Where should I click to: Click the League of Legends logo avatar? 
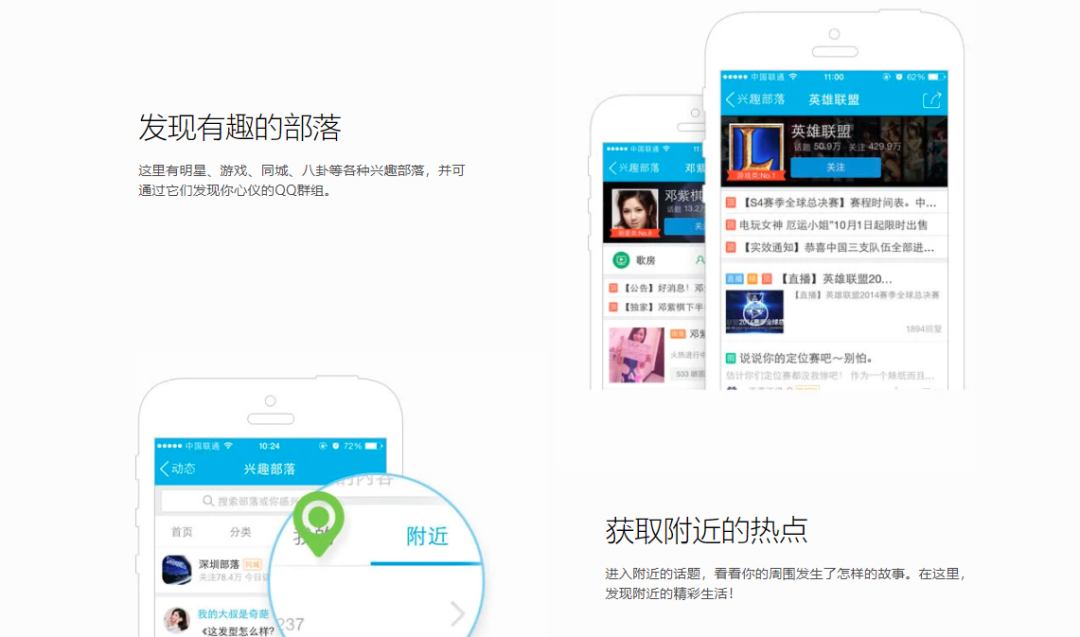[756, 149]
